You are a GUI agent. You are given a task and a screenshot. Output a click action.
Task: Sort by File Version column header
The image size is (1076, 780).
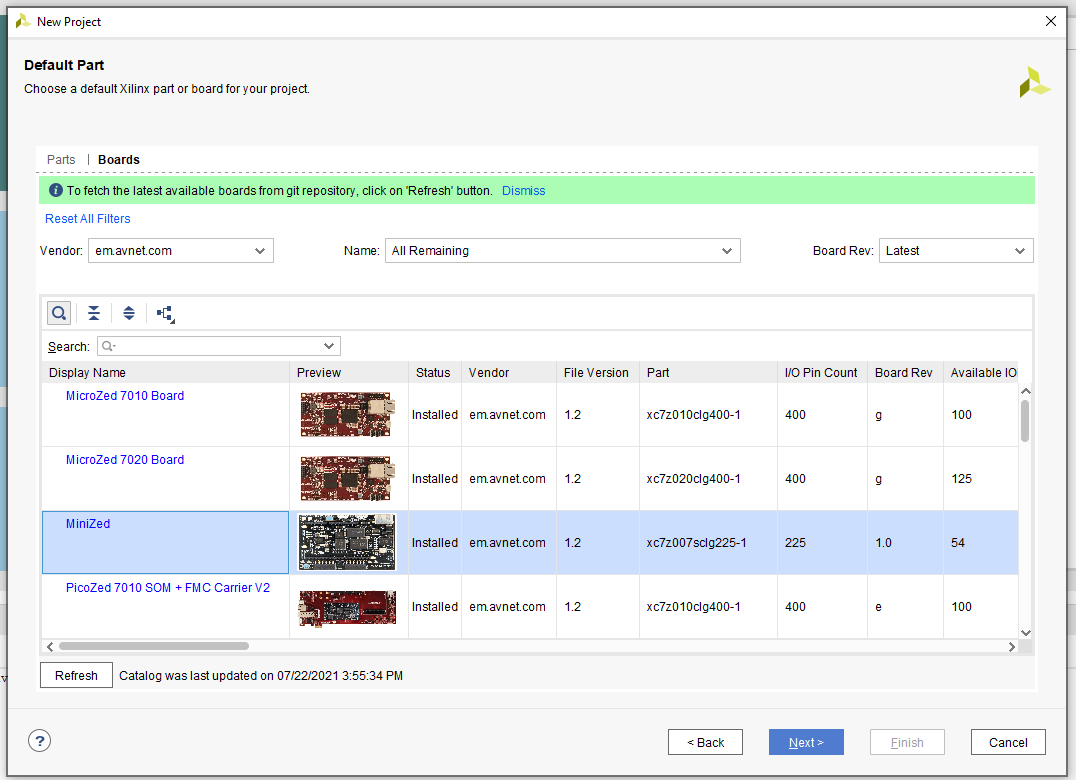[598, 373]
